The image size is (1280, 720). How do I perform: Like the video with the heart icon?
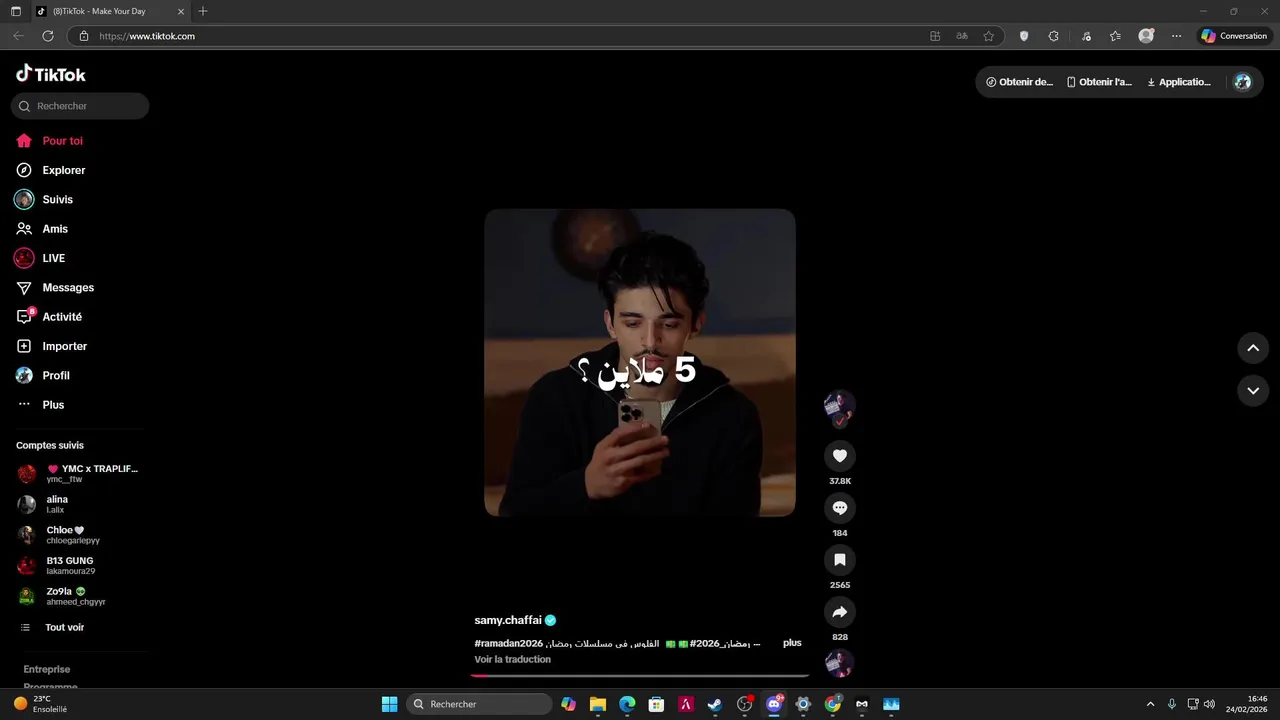(x=840, y=456)
